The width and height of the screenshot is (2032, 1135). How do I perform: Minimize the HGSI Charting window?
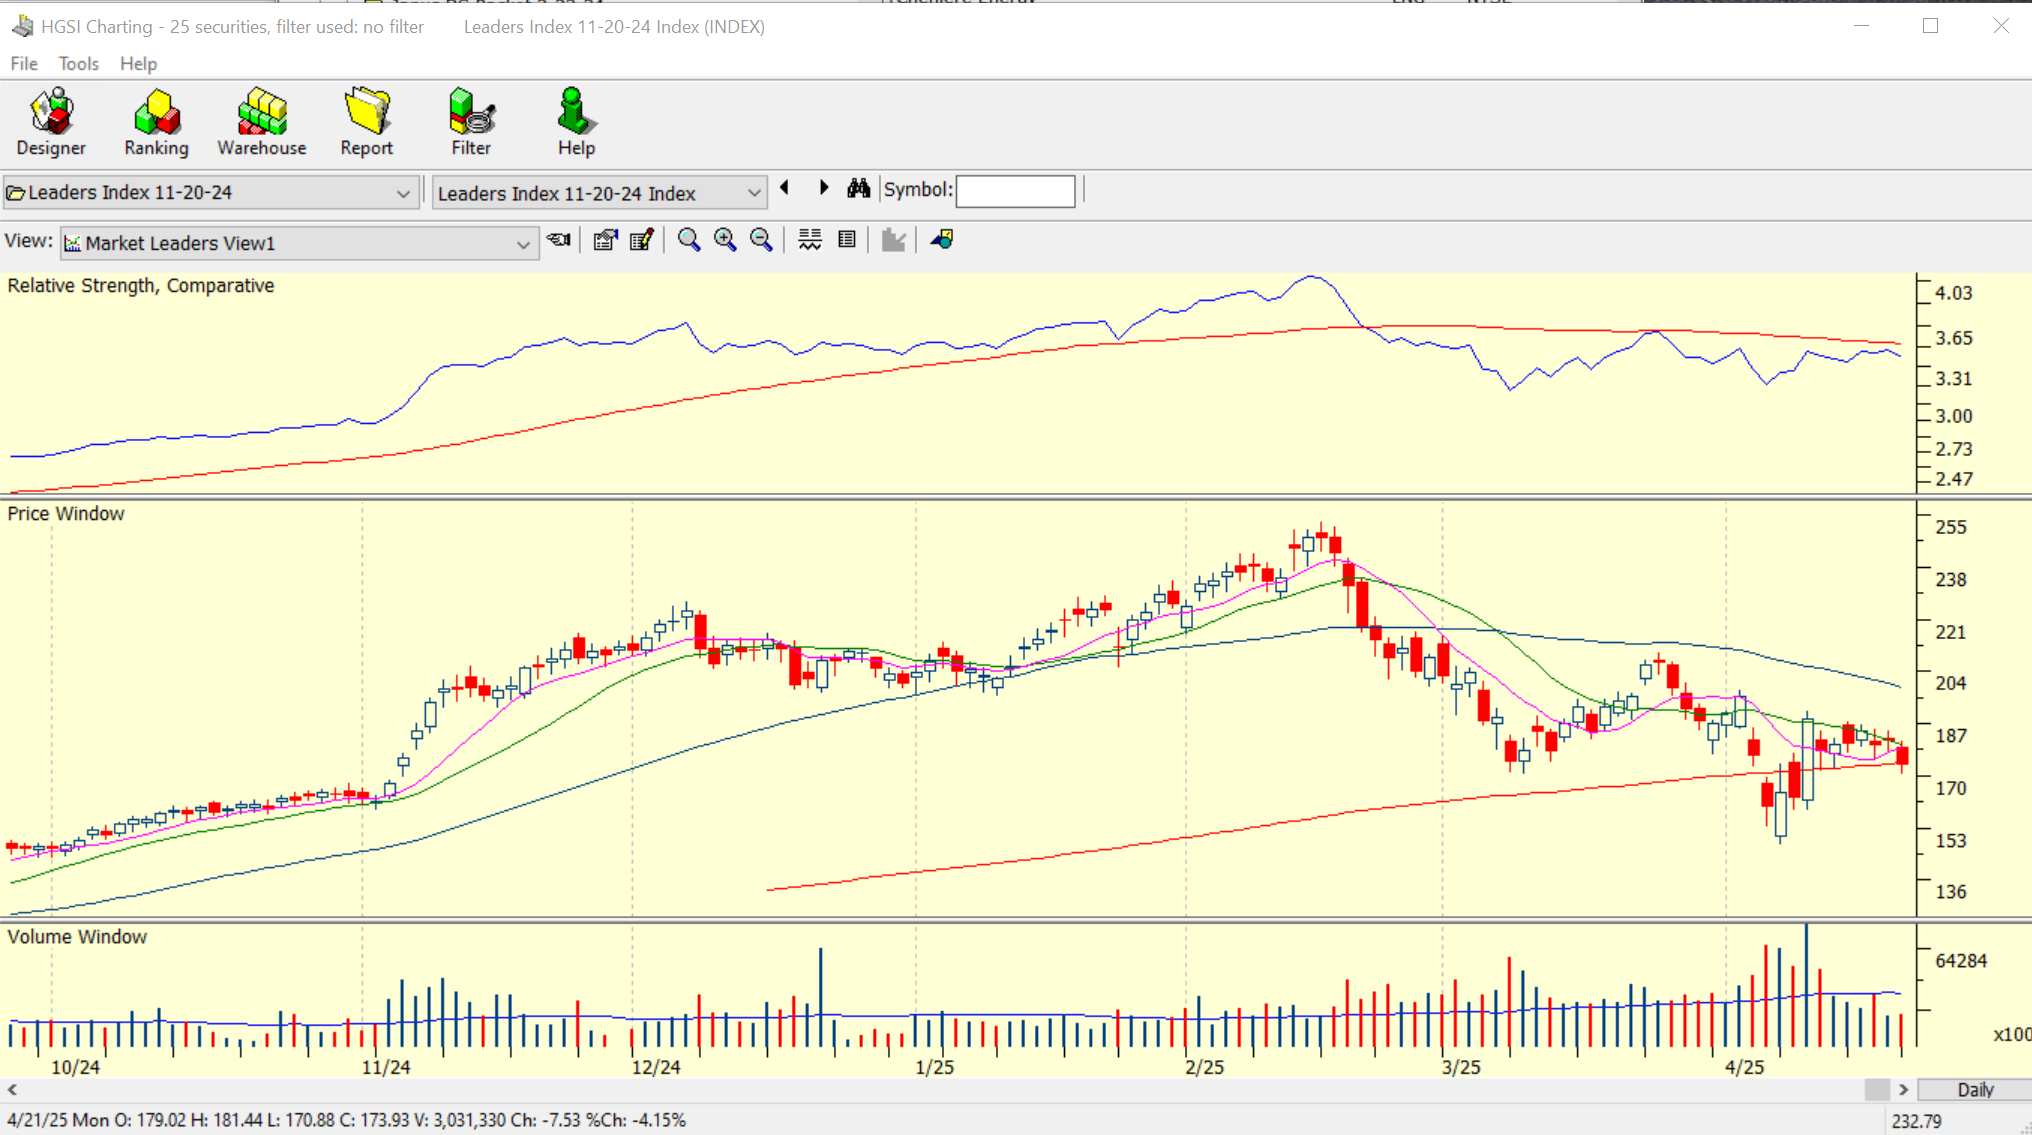coord(1861,26)
